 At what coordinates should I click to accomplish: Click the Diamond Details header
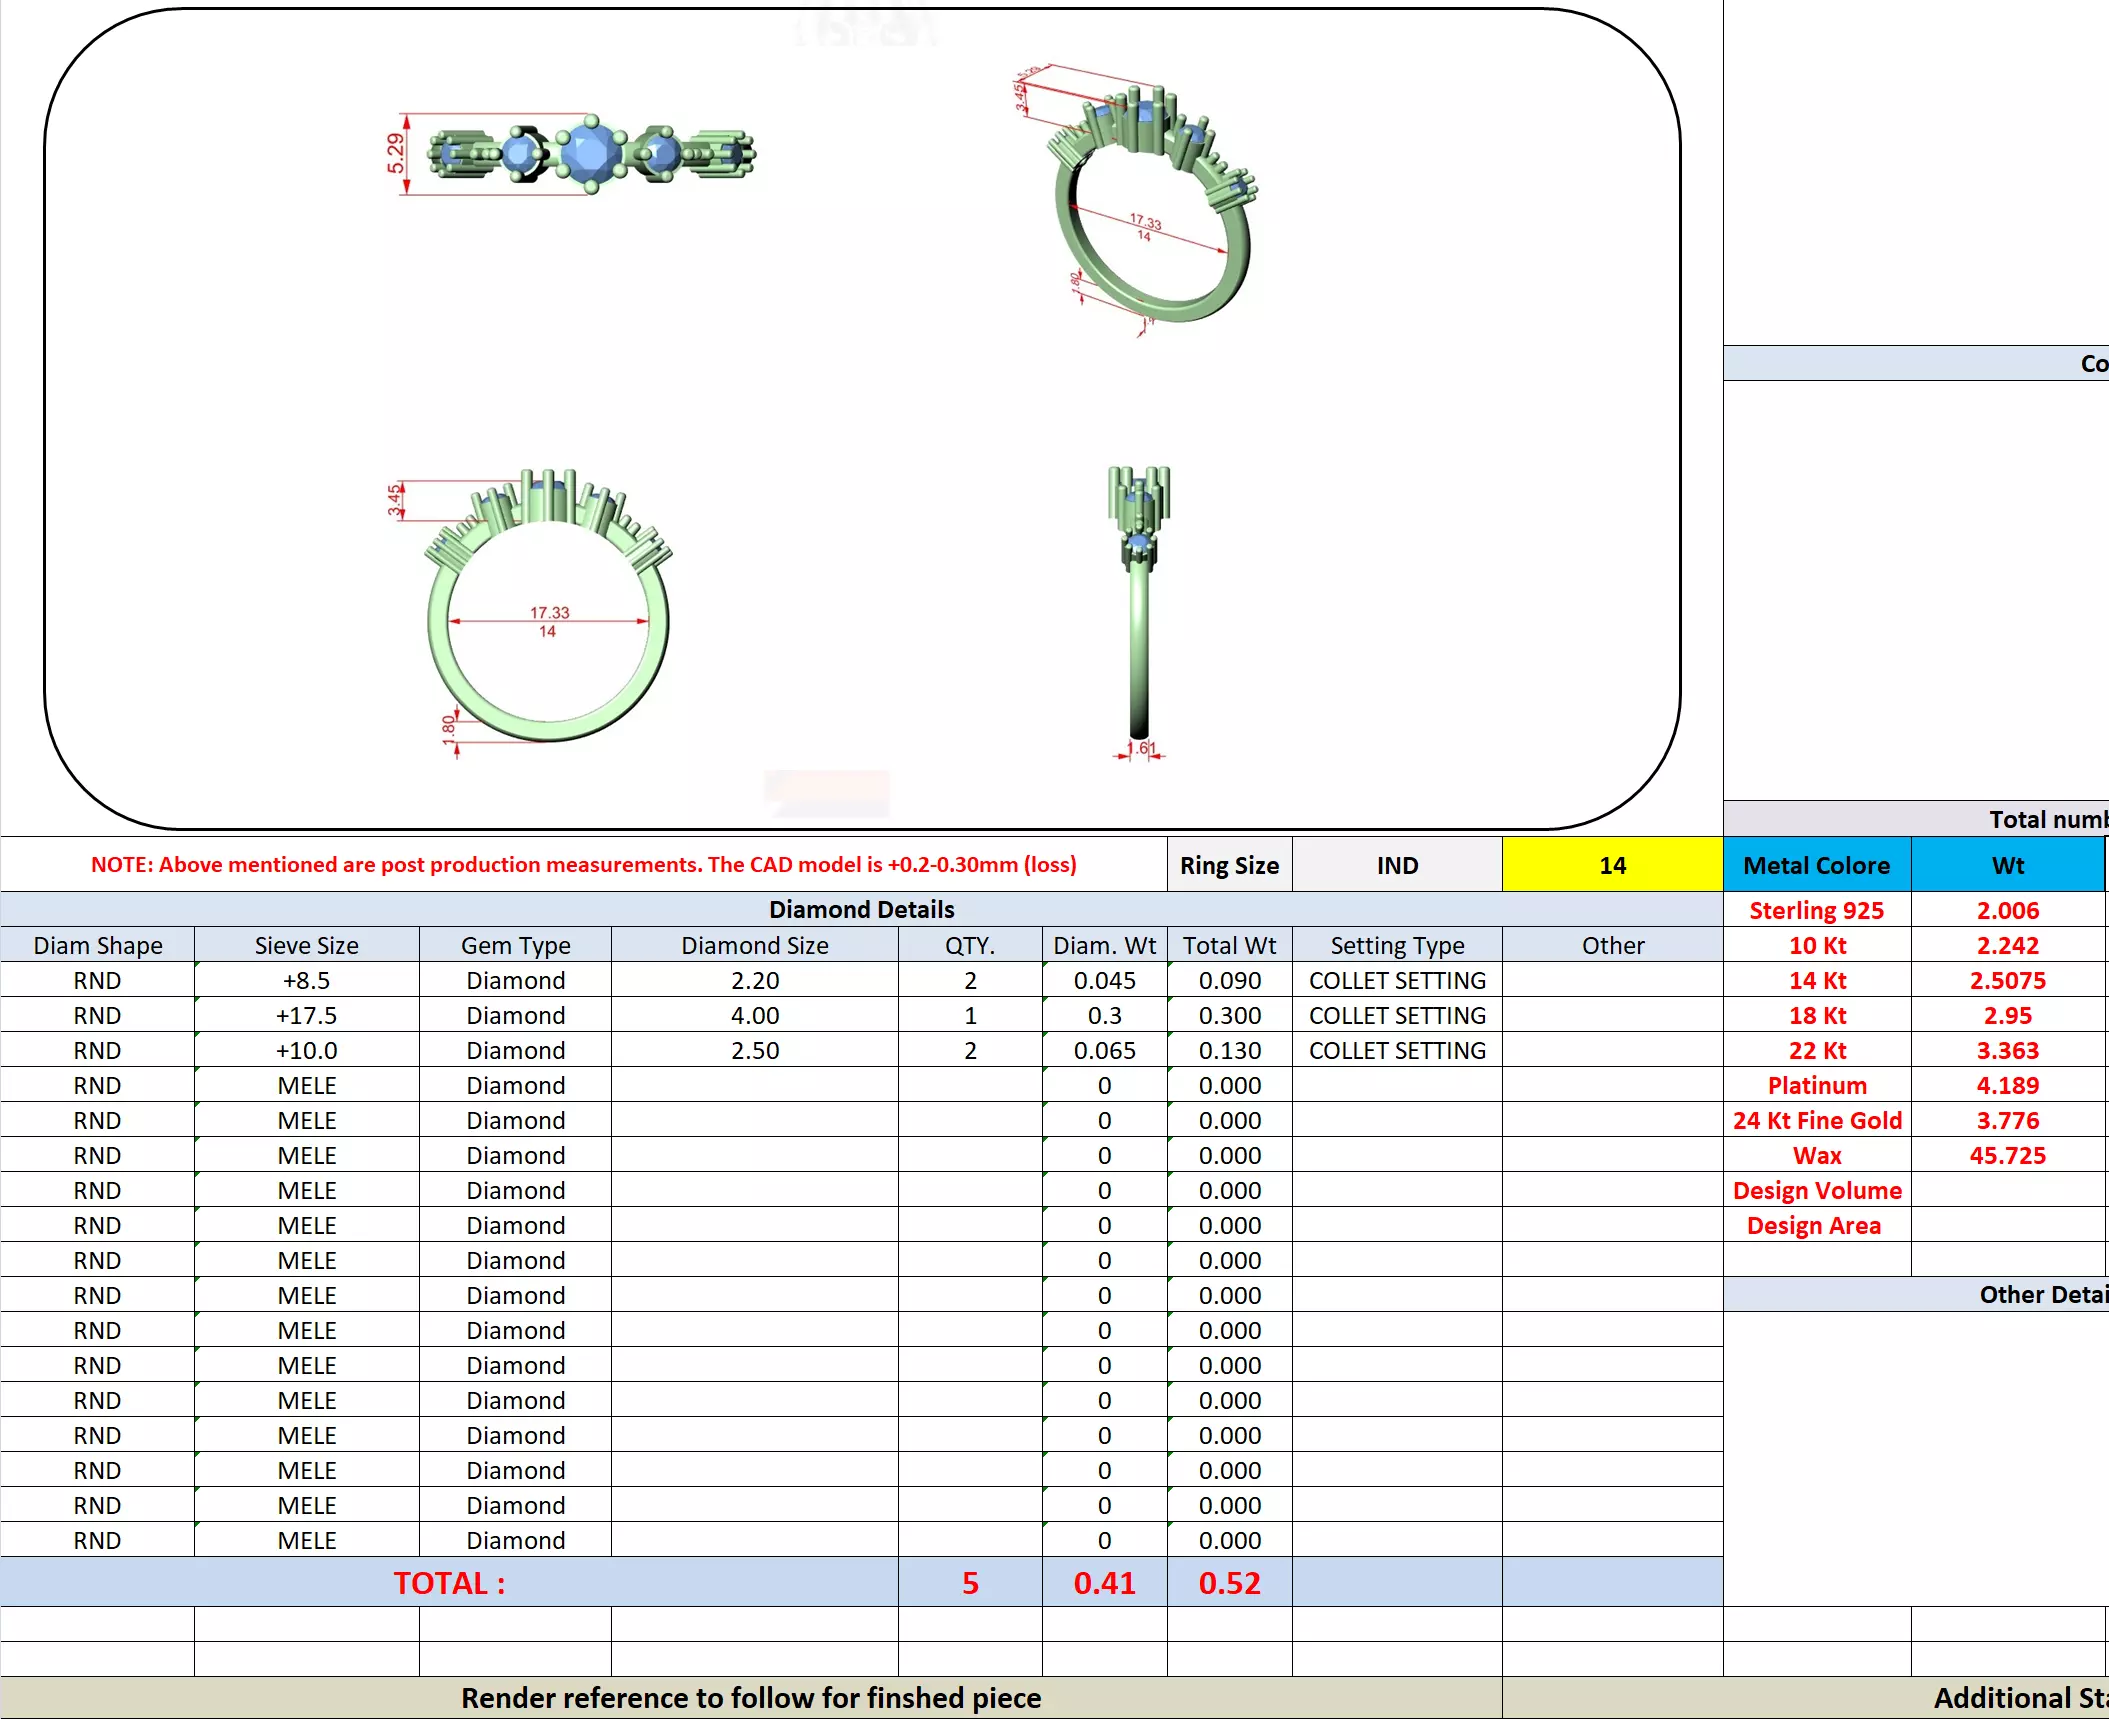point(861,909)
